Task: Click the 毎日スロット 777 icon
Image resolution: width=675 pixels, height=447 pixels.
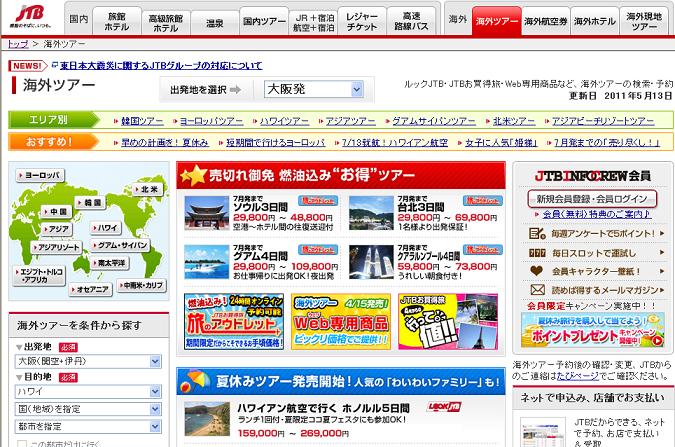Action: click(x=537, y=253)
